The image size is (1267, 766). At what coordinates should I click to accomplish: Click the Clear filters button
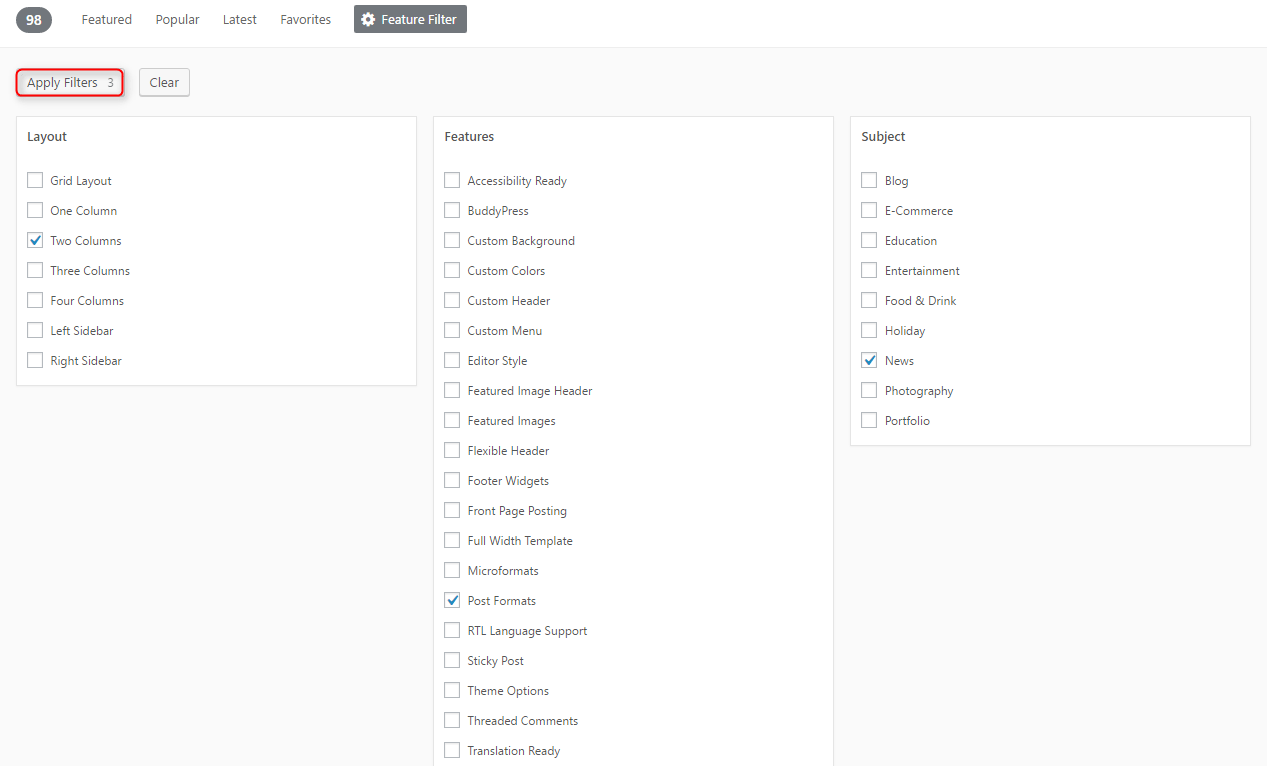click(x=164, y=82)
